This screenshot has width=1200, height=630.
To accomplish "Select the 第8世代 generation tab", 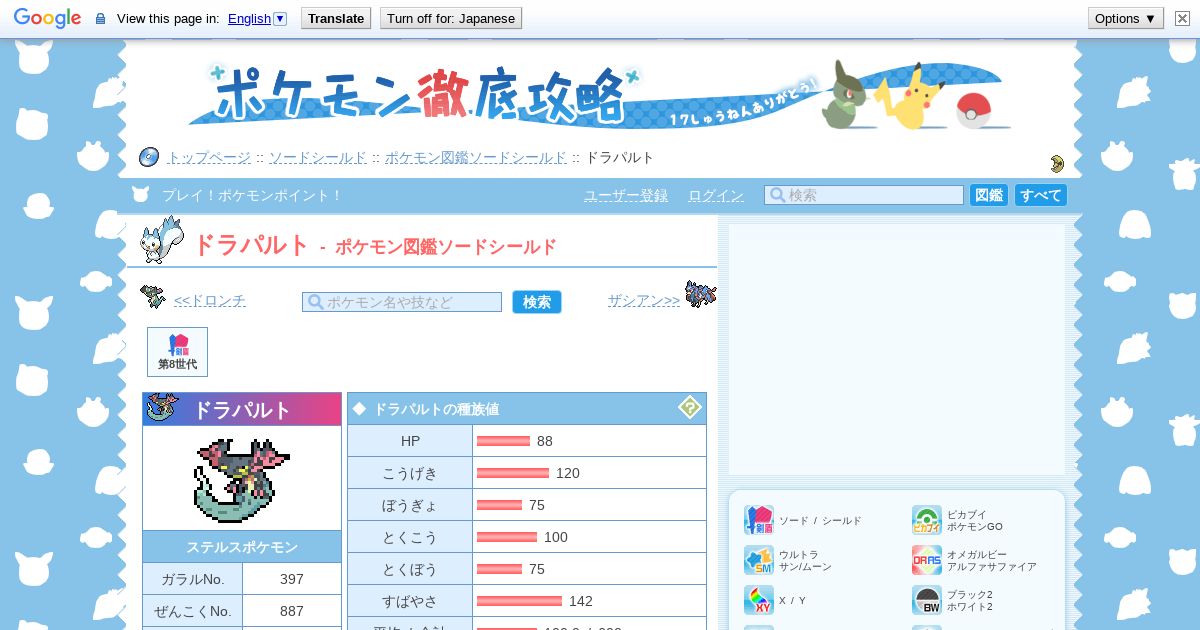I will point(177,352).
